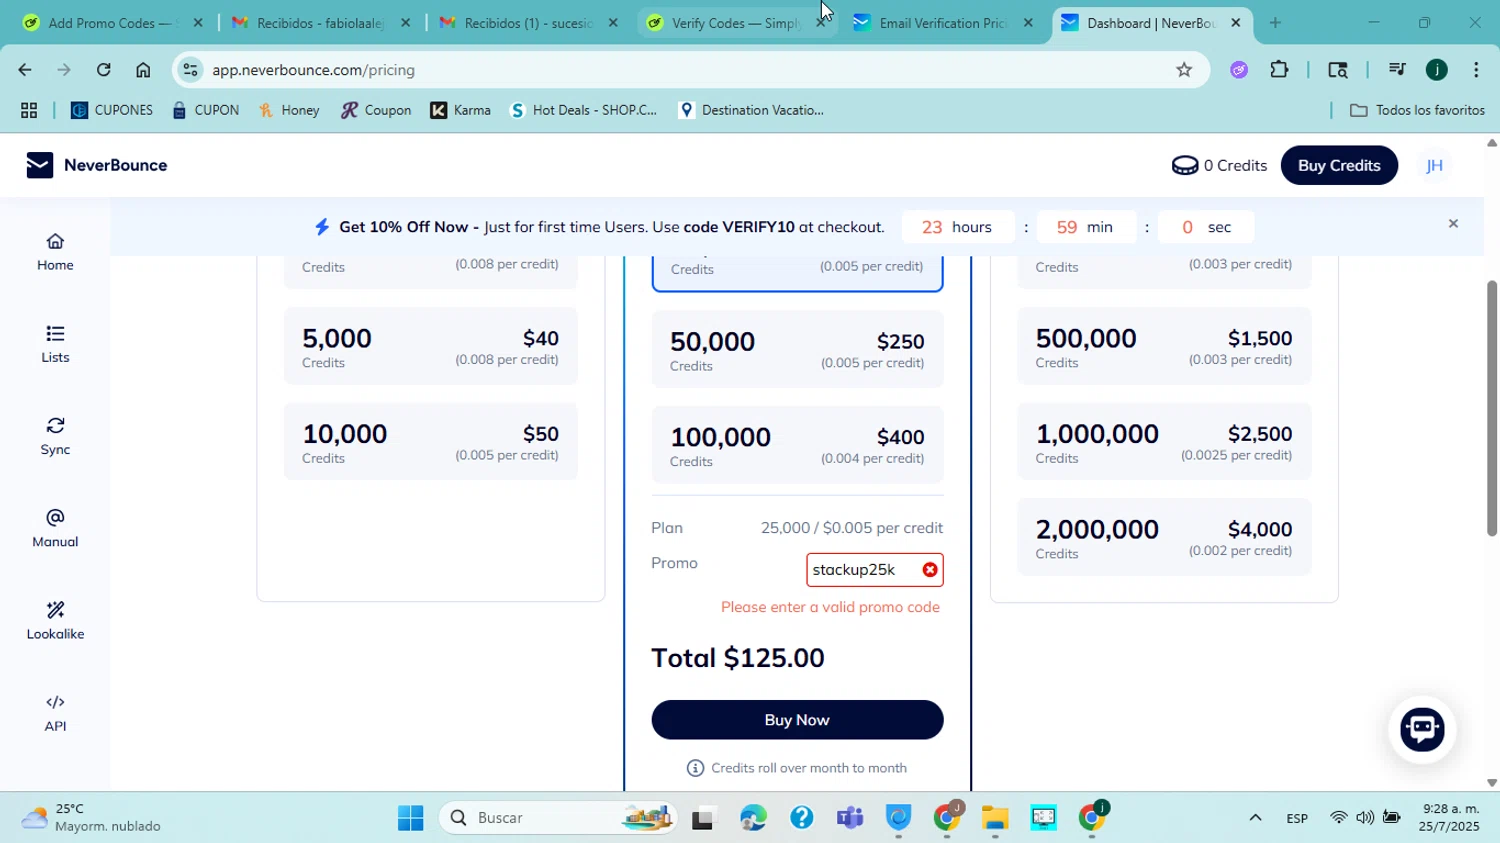Click the credits coin icon
This screenshot has height=843, width=1500.
pyautogui.click(x=1185, y=165)
